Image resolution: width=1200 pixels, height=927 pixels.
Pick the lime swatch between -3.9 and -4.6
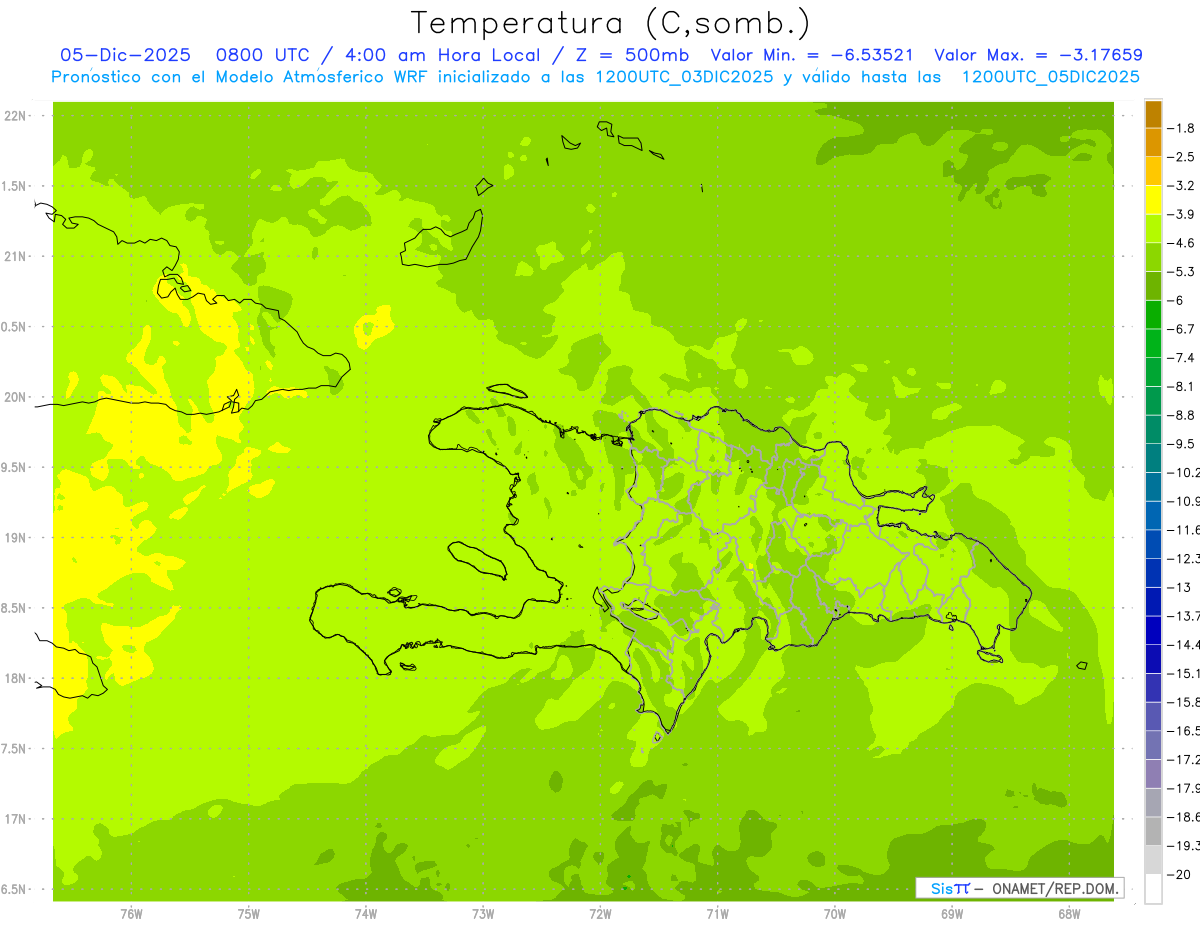1153,228
